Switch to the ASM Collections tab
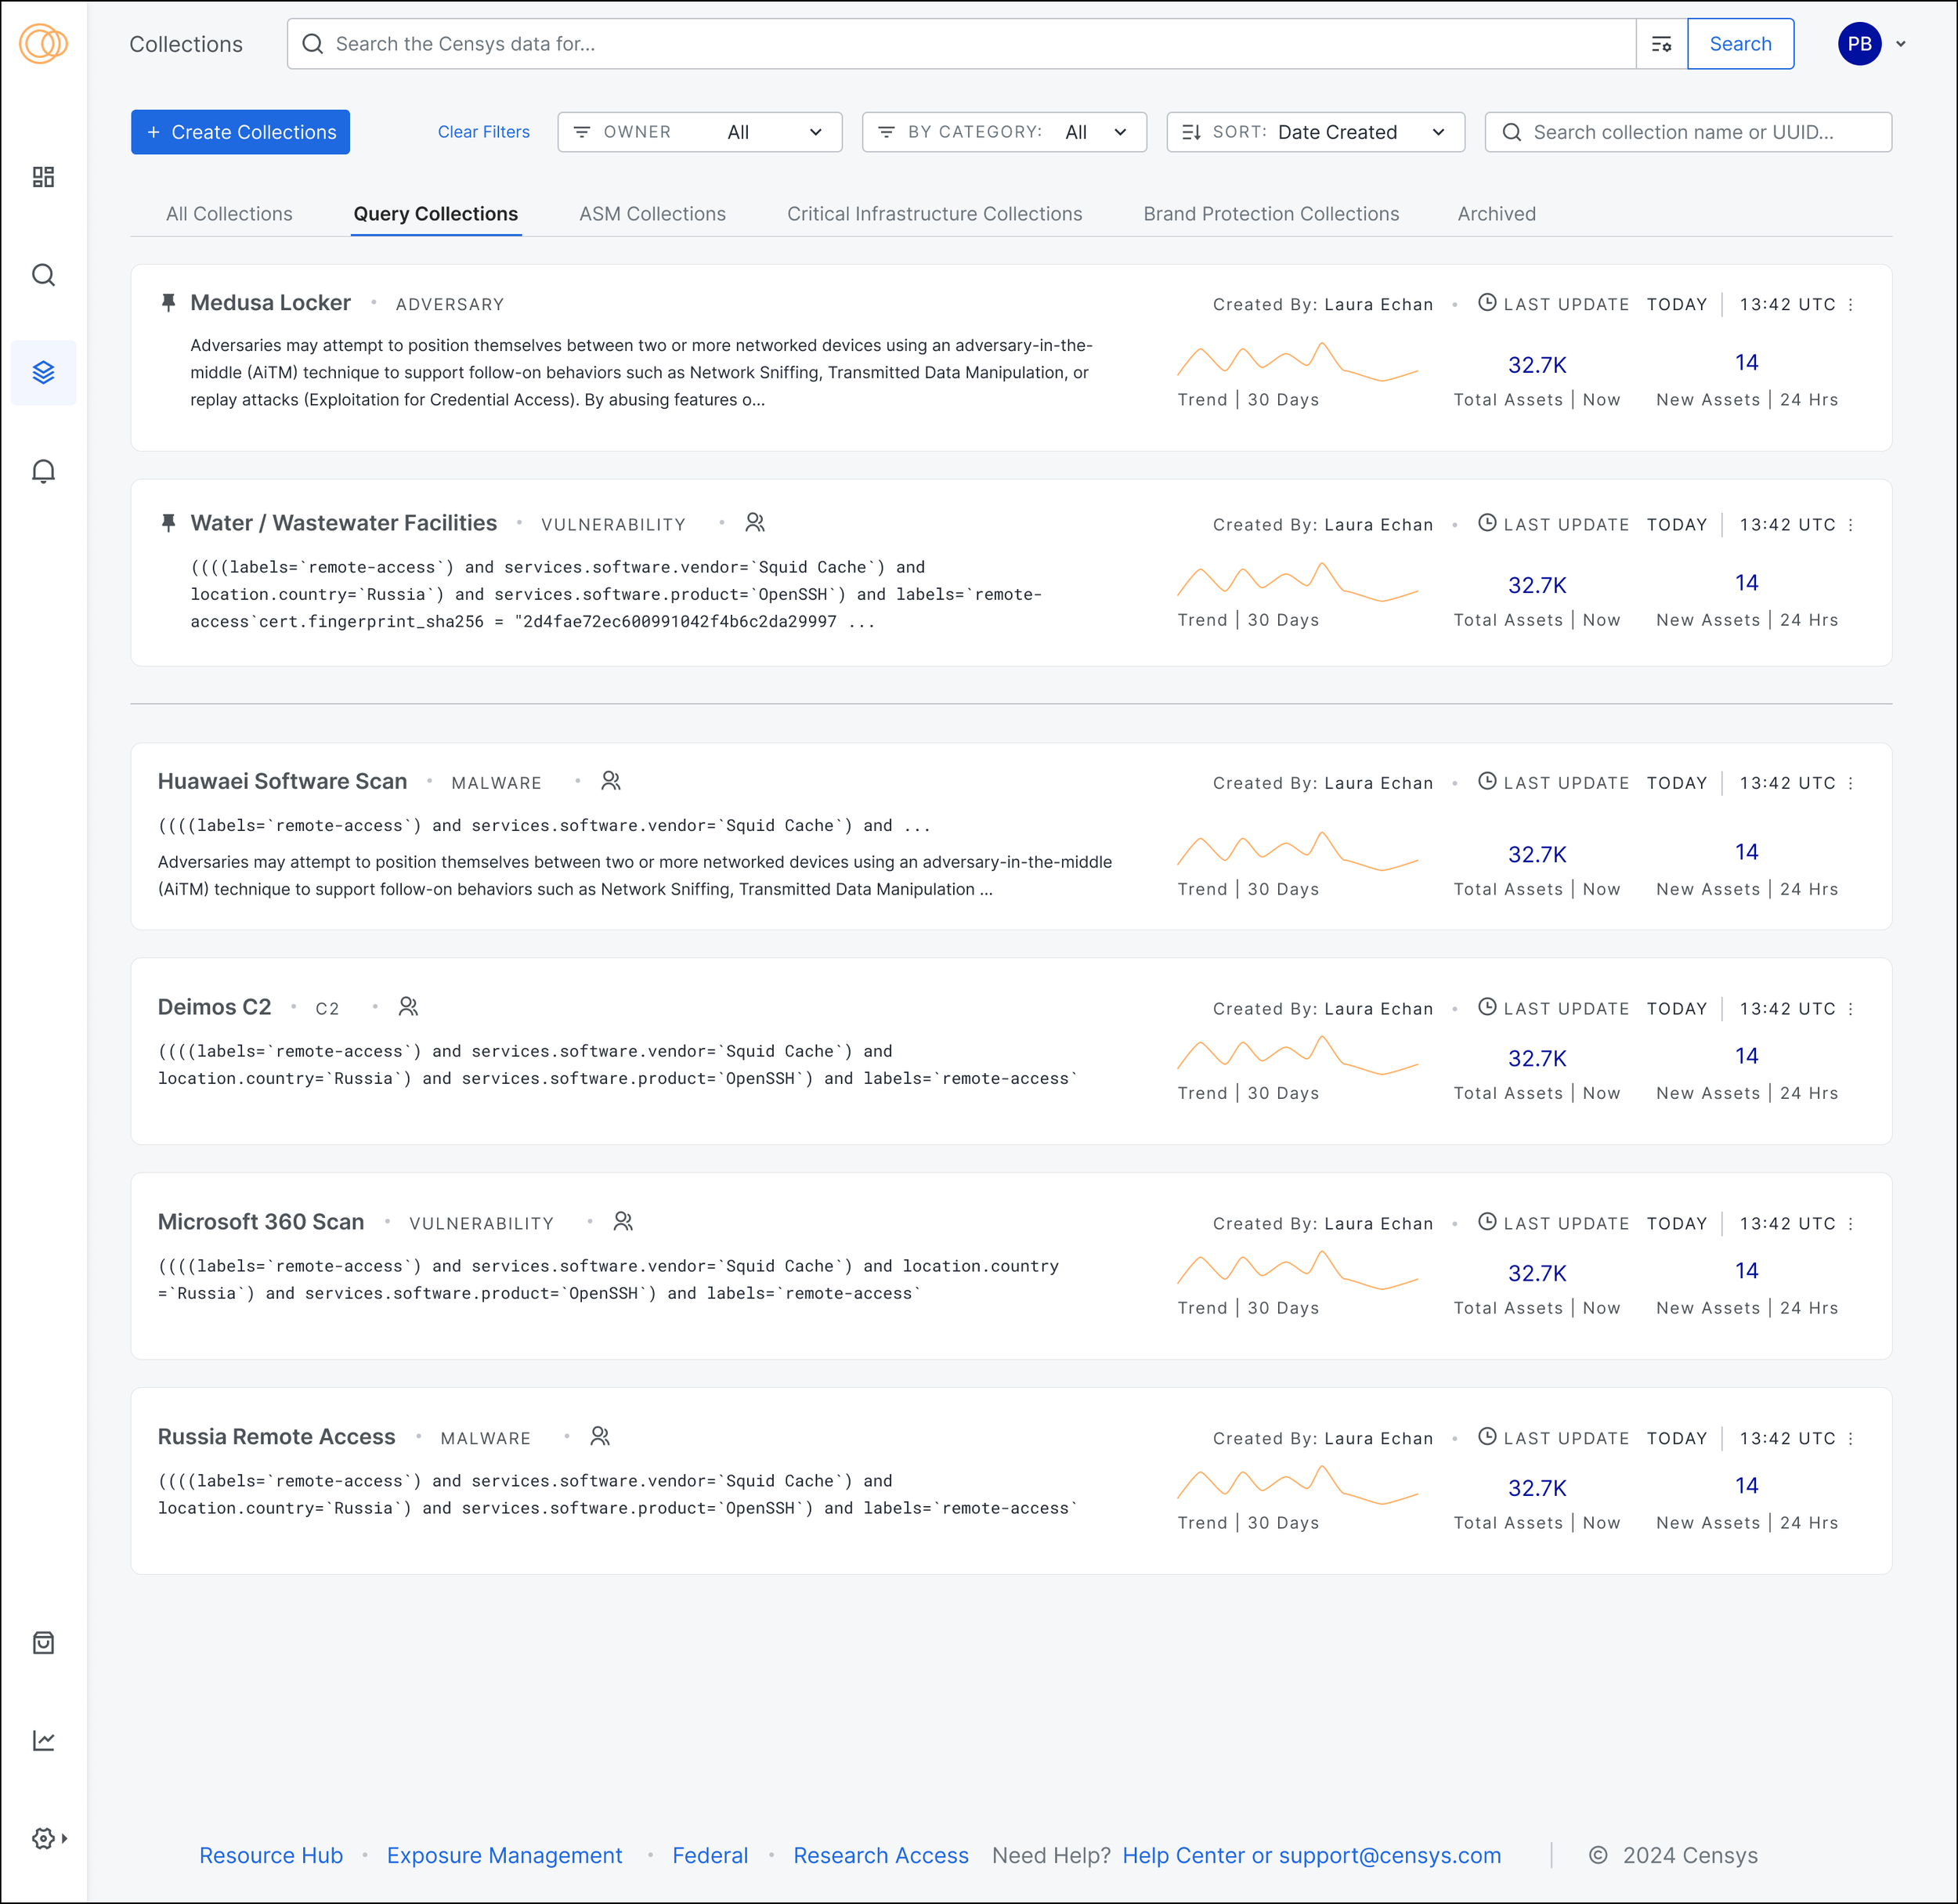Screen dimensions: 1958x1904 652,214
